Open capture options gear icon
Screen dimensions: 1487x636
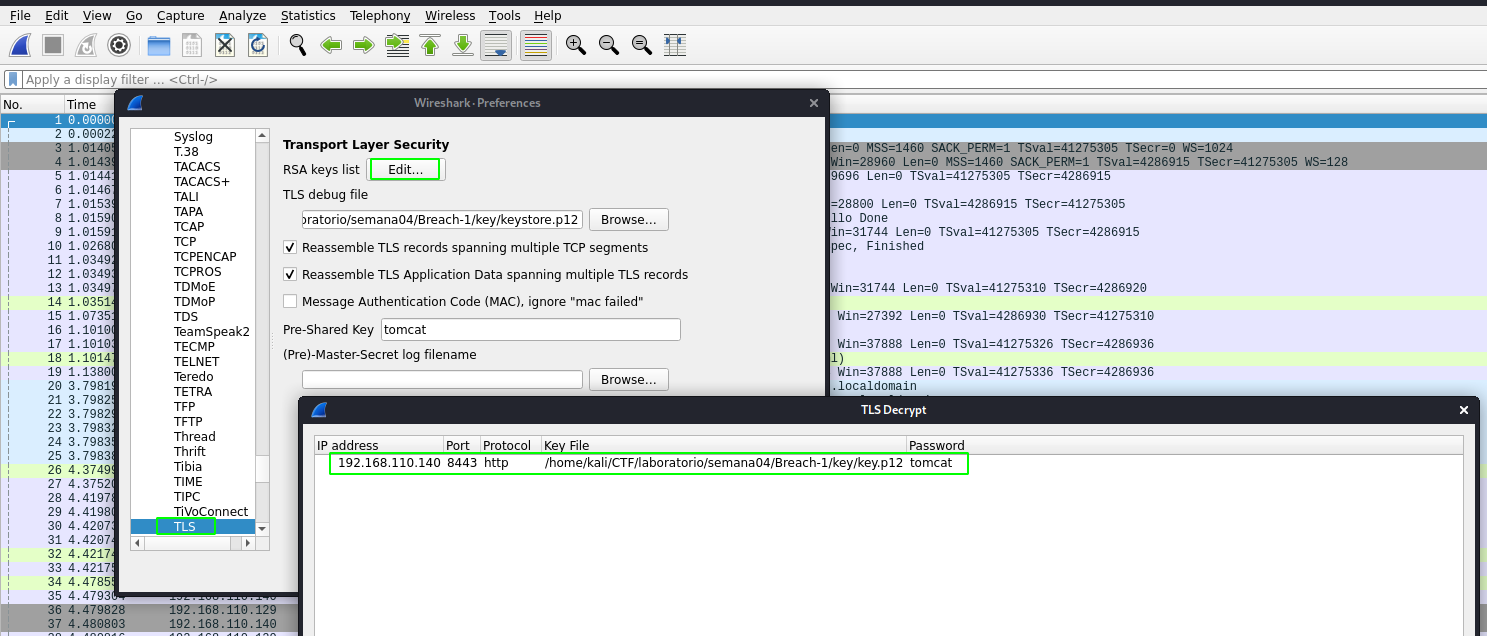tap(119, 45)
